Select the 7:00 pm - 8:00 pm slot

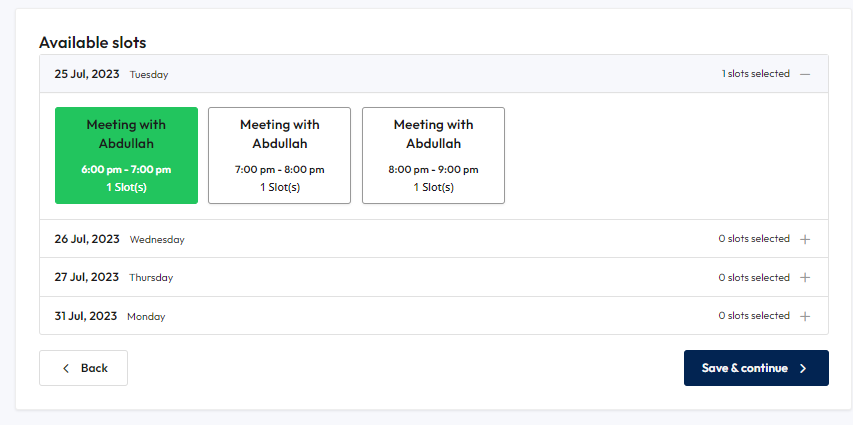pyautogui.click(x=280, y=156)
